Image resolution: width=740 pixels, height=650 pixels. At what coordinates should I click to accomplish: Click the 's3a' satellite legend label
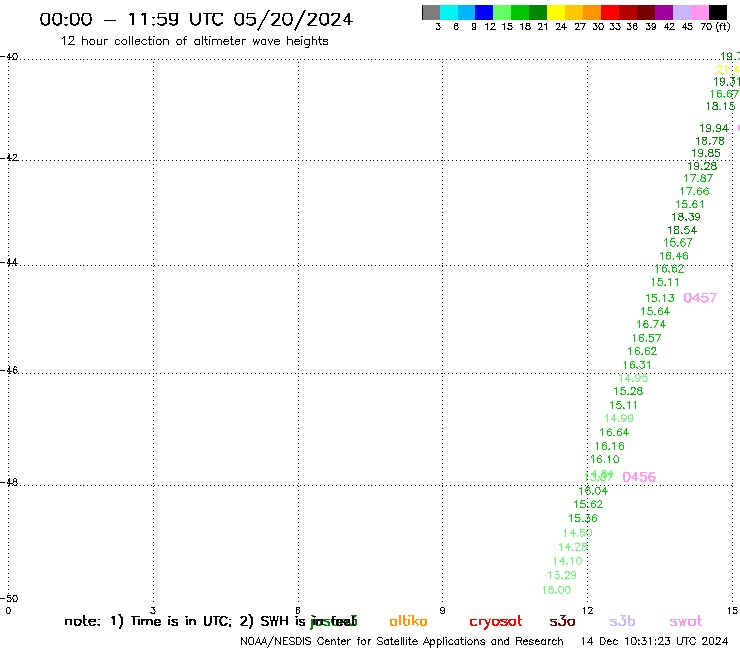coord(562,622)
